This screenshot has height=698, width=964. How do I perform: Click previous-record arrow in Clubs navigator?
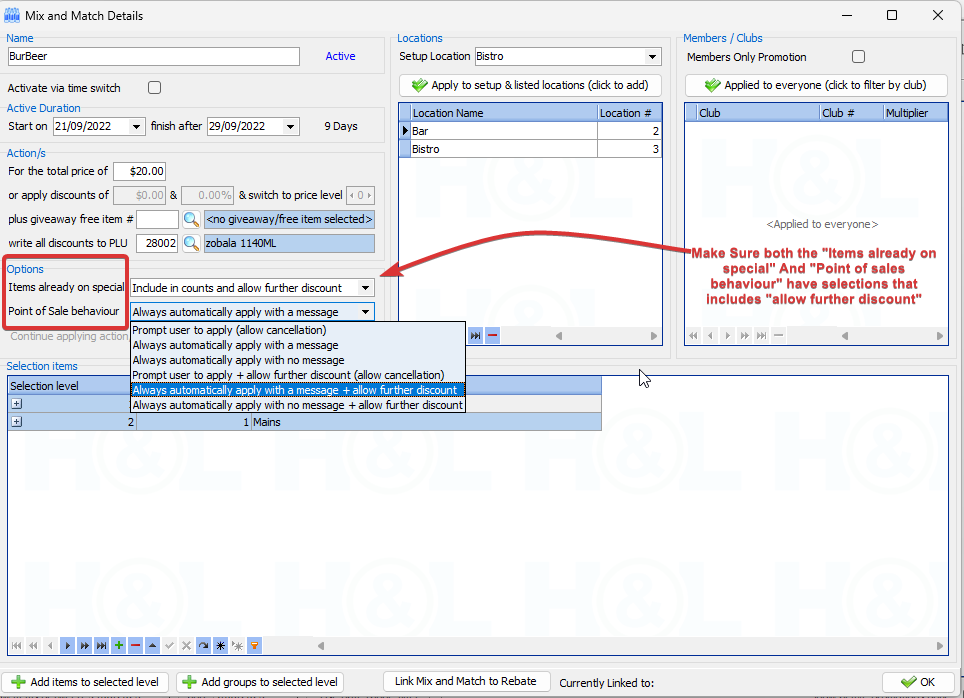coord(711,336)
